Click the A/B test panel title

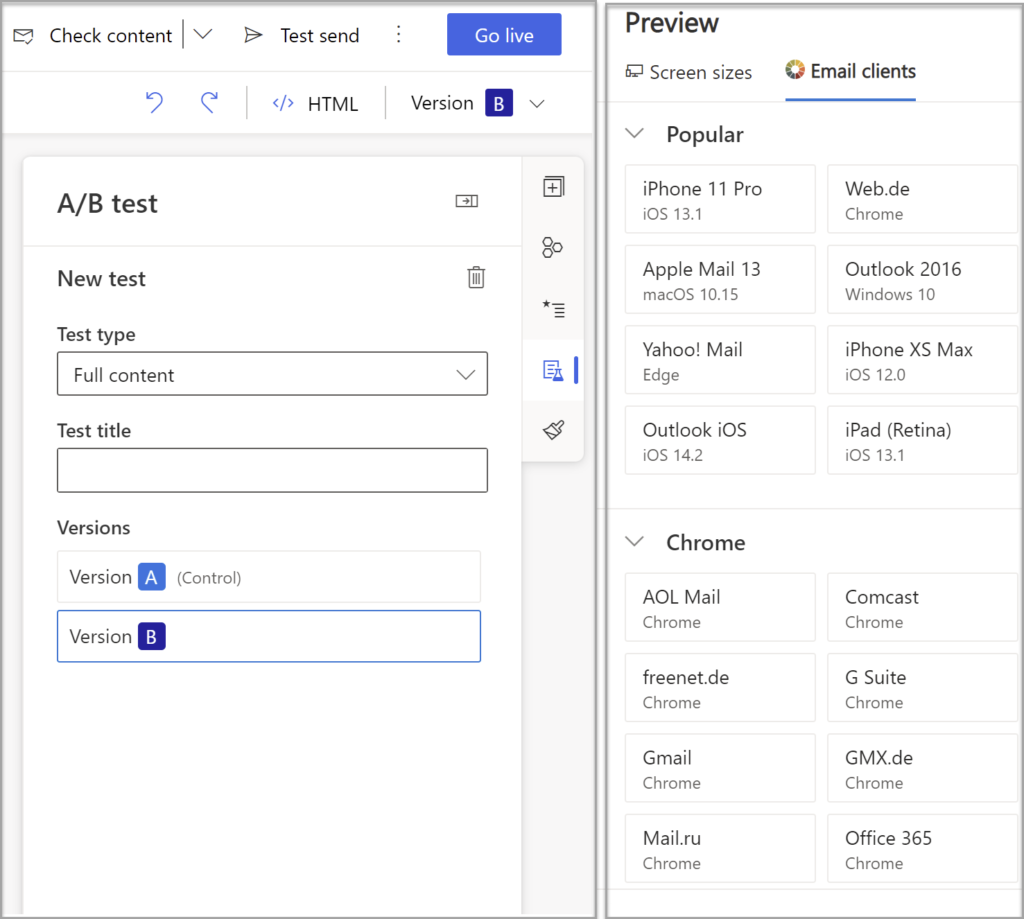click(108, 204)
